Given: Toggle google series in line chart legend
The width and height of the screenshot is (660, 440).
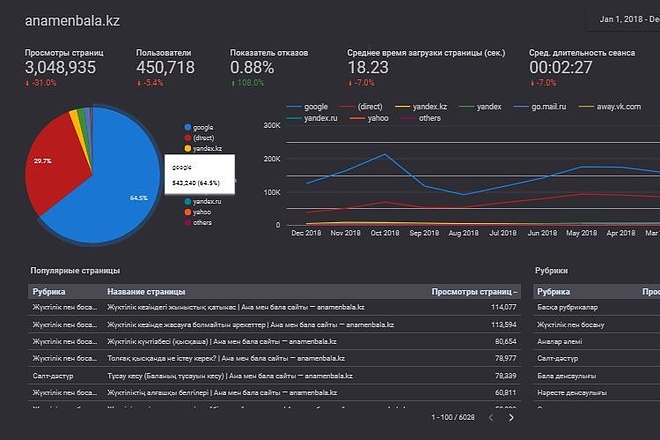Looking at the screenshot, I should (307, 107).
